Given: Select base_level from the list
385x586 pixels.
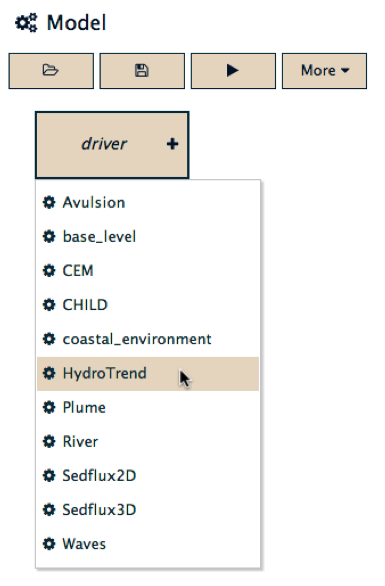Looking at the screenshot, I should tap(148, 237).
